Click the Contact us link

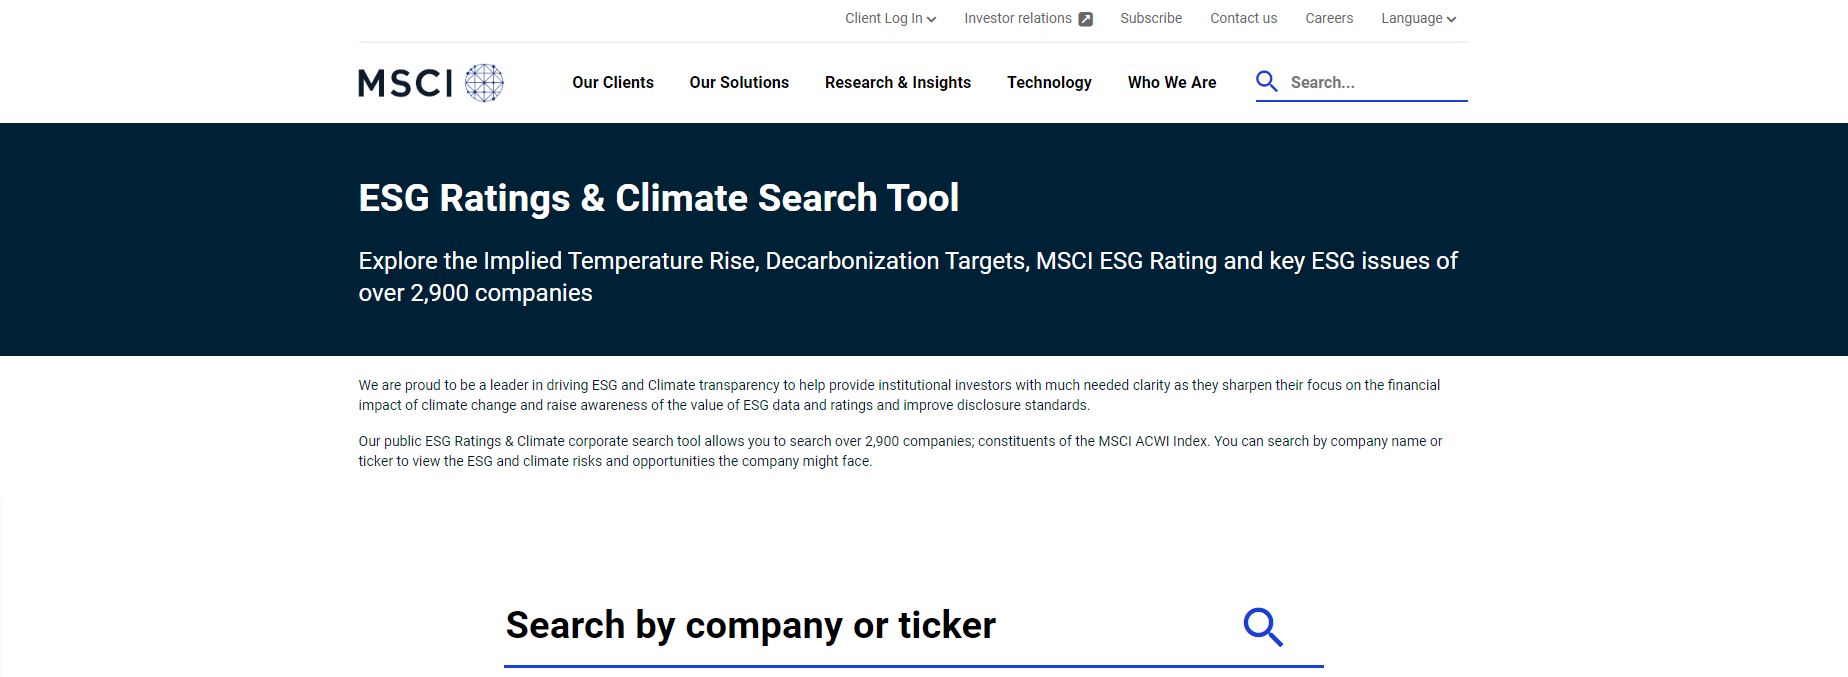click(x=1243, y=18)
